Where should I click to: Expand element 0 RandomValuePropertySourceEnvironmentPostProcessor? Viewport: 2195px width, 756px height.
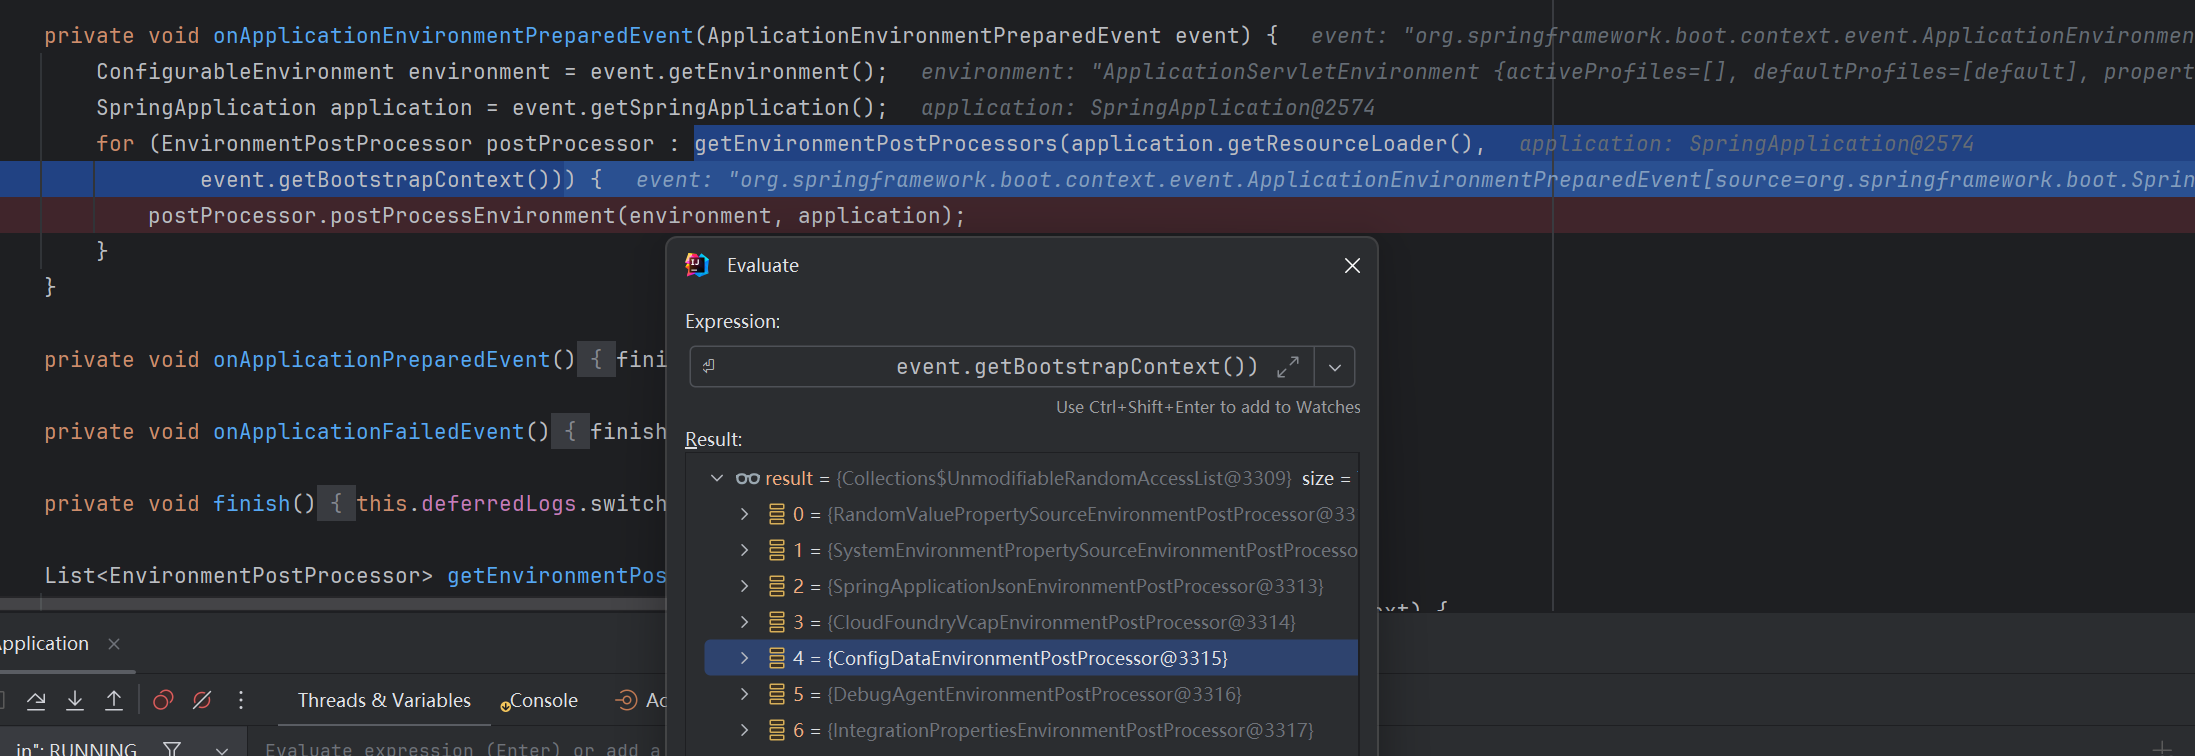point(744,514)
